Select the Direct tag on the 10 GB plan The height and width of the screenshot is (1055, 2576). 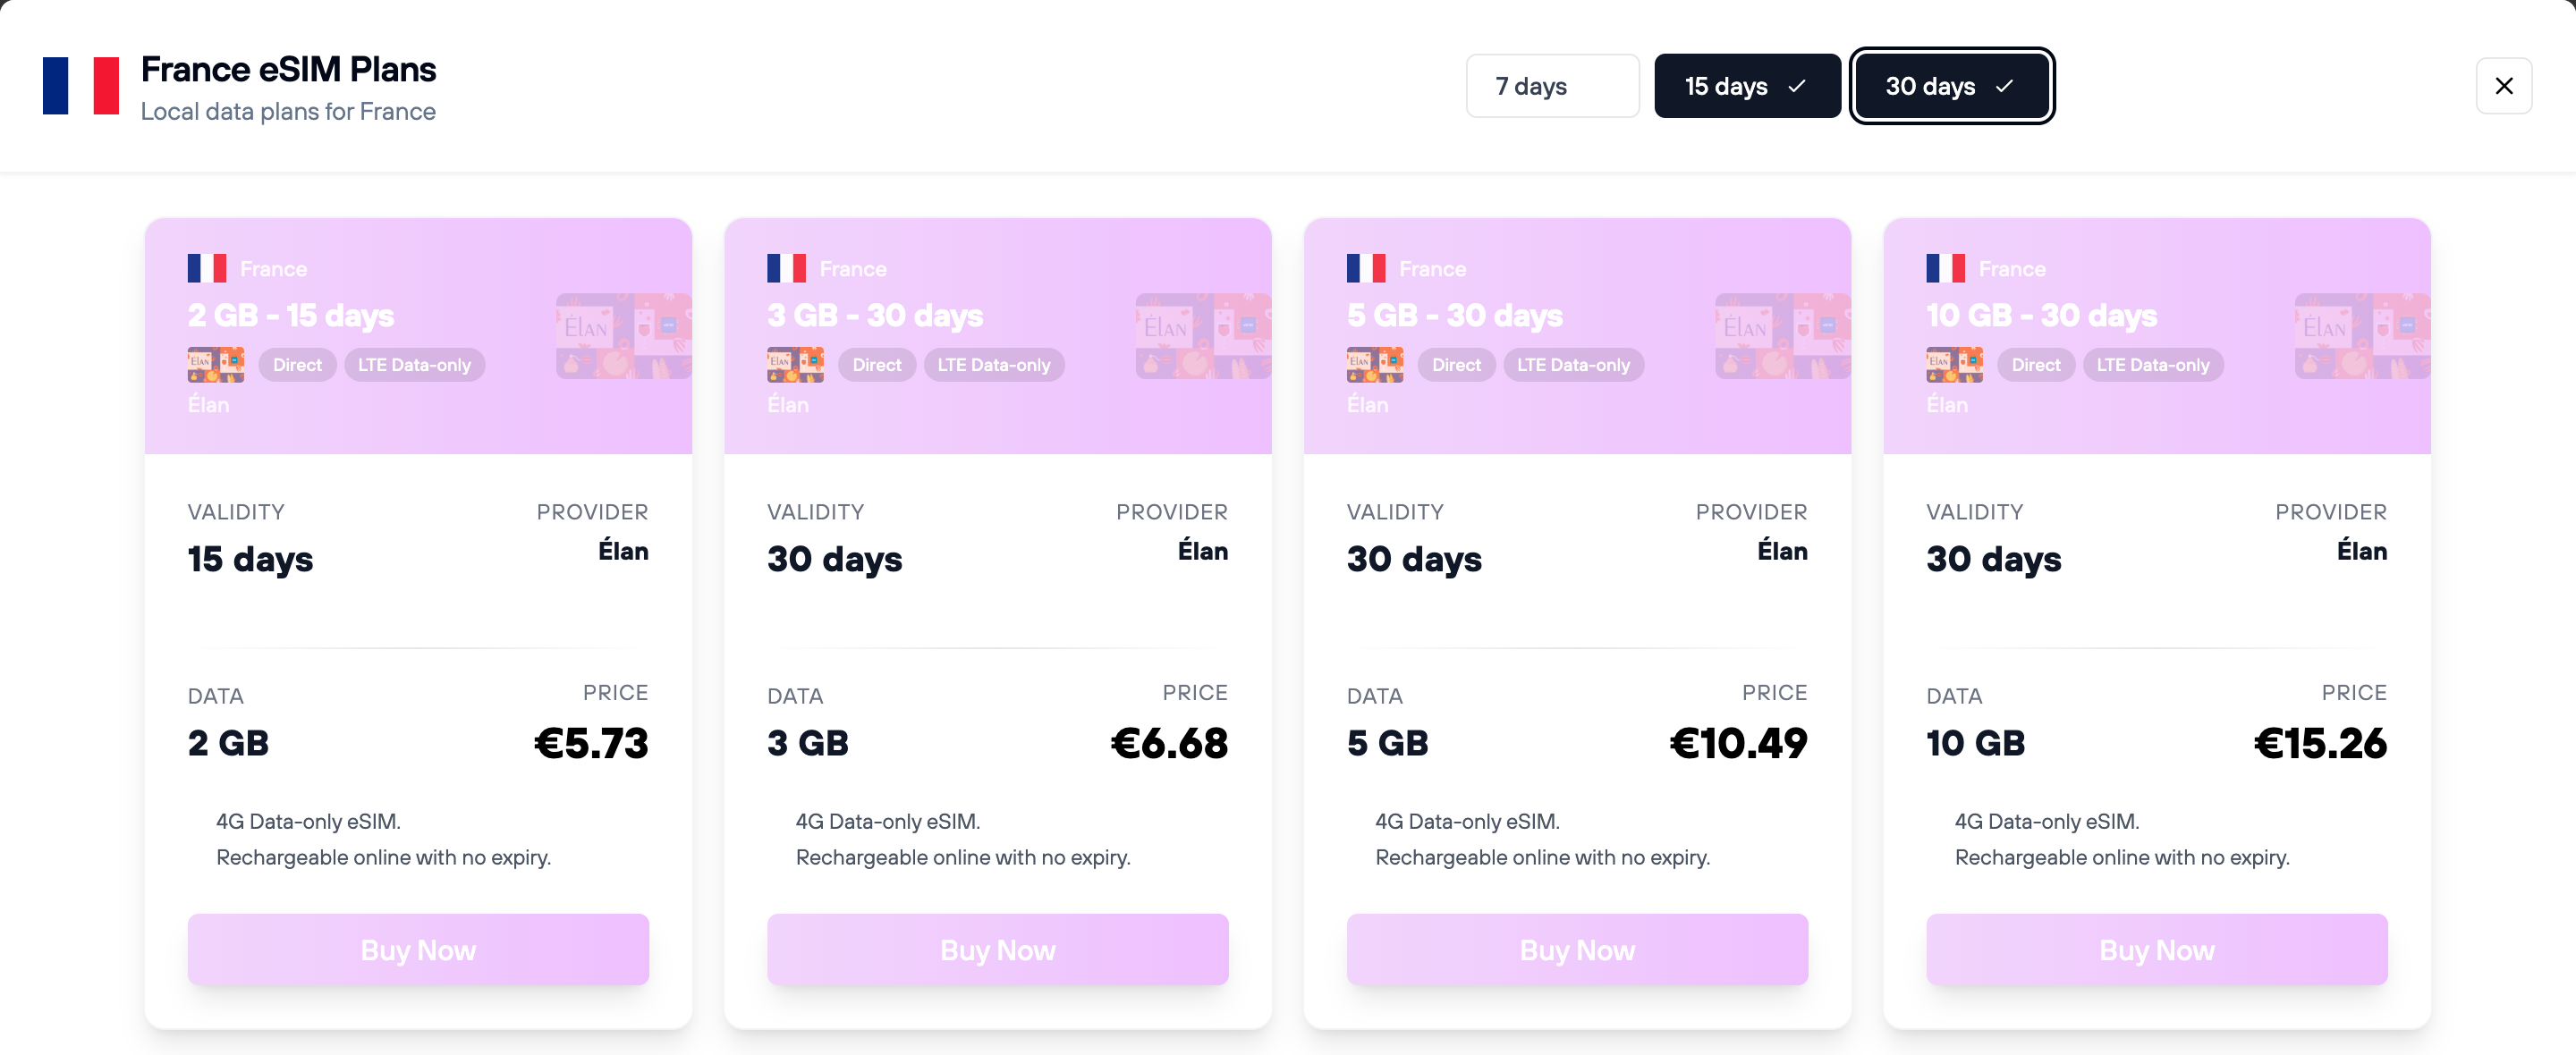click(2036, 365)
